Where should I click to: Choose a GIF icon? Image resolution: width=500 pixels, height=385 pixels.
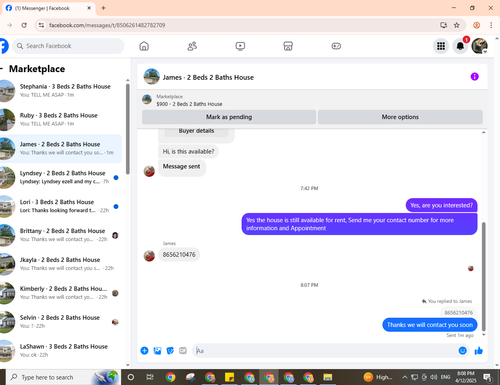(183, 351)
